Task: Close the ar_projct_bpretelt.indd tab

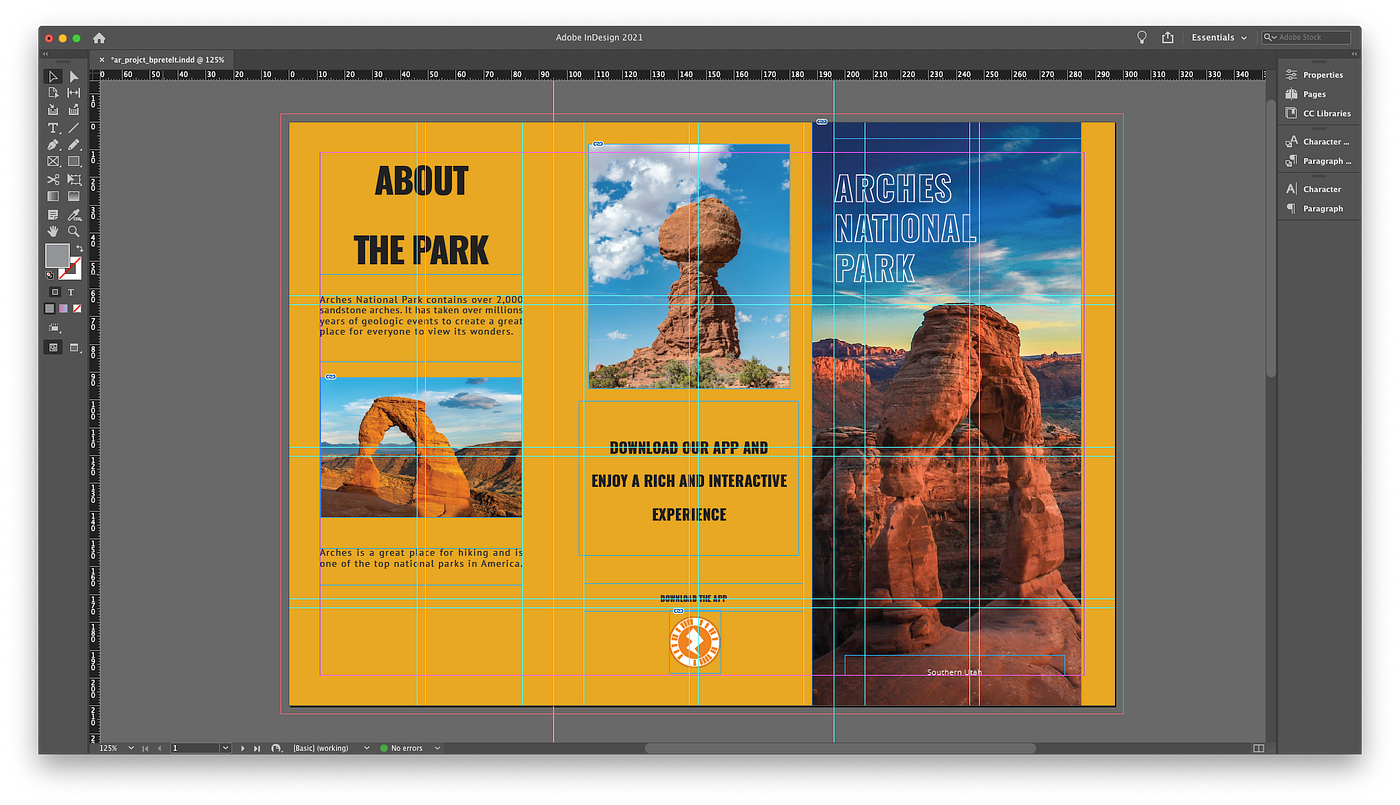Action: pos(102,60)
